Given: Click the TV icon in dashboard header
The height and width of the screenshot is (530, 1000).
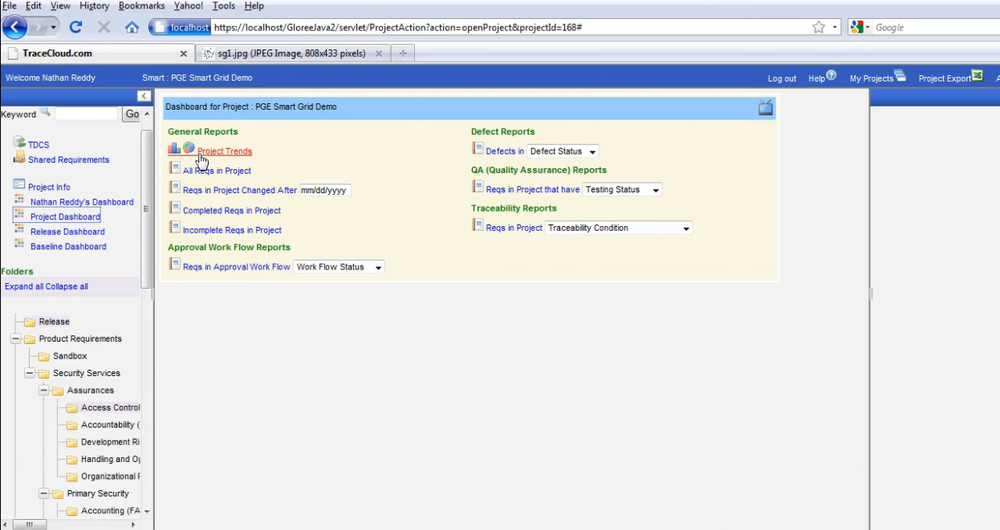Looking at the screenshot, I should (765, 107).
